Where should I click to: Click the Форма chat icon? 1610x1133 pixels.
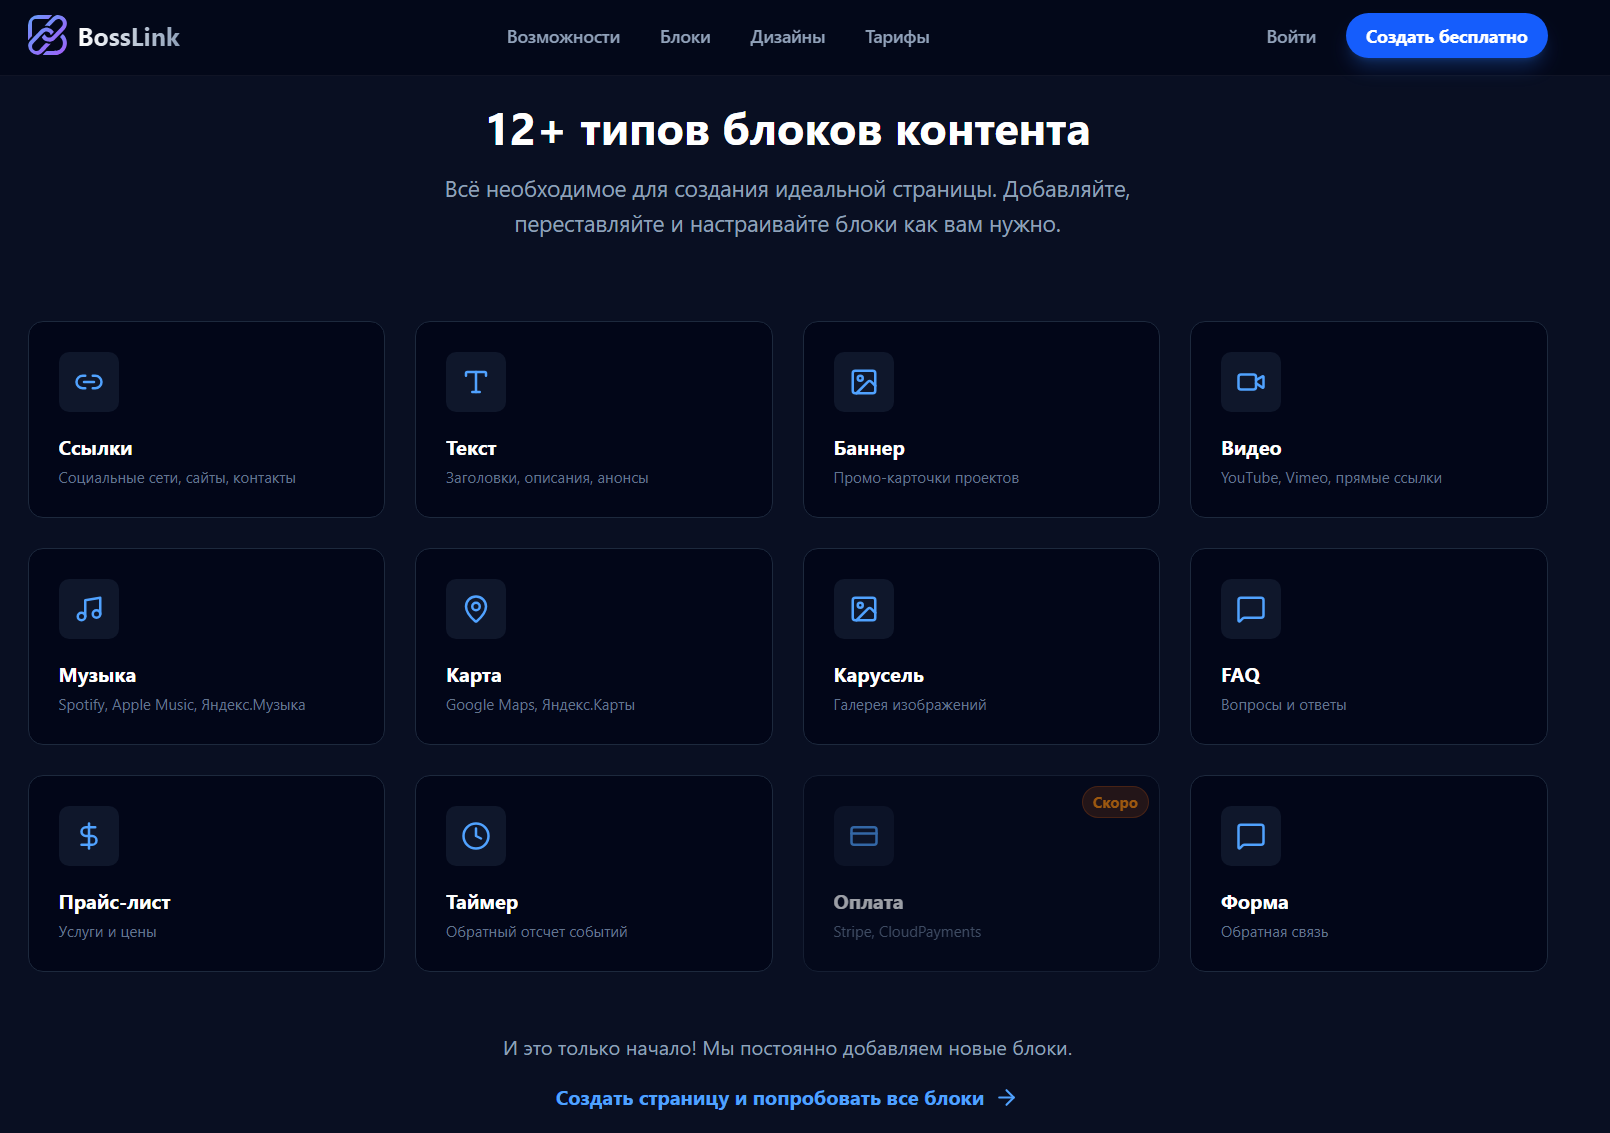point(1251,836)
